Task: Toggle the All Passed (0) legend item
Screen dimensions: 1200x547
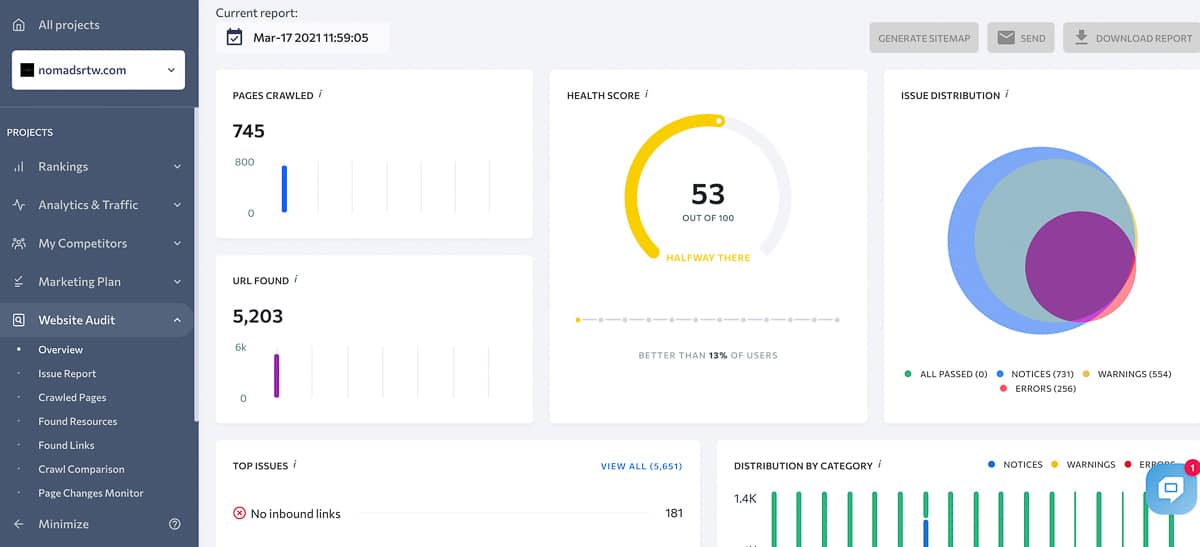Action: click(x=946, y=374)
